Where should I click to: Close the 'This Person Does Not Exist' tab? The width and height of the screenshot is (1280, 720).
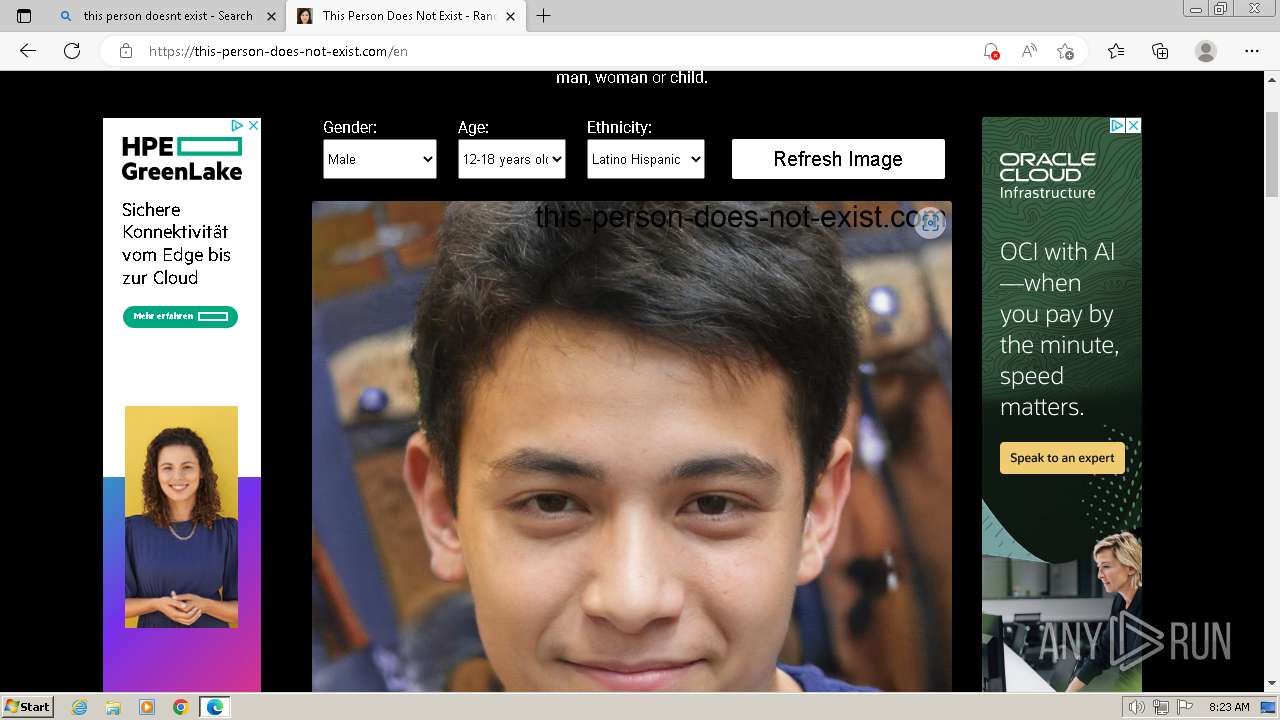point(510,16)
